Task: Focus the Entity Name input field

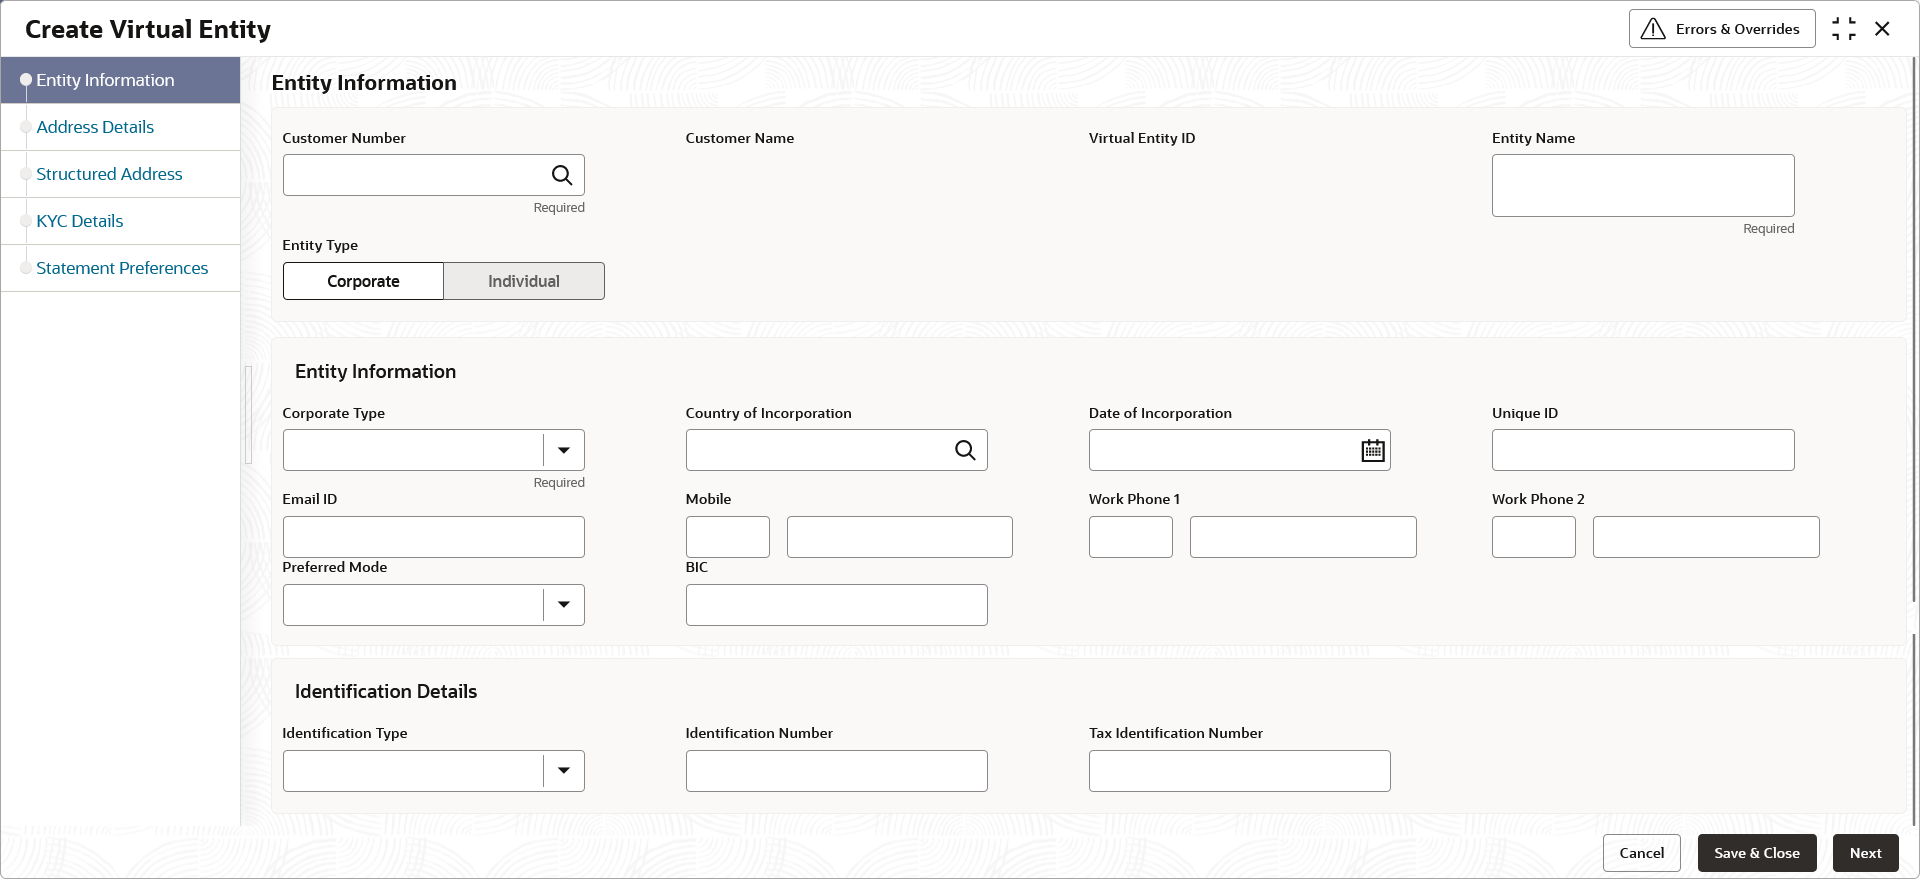Action: [x=1643, y=185]
